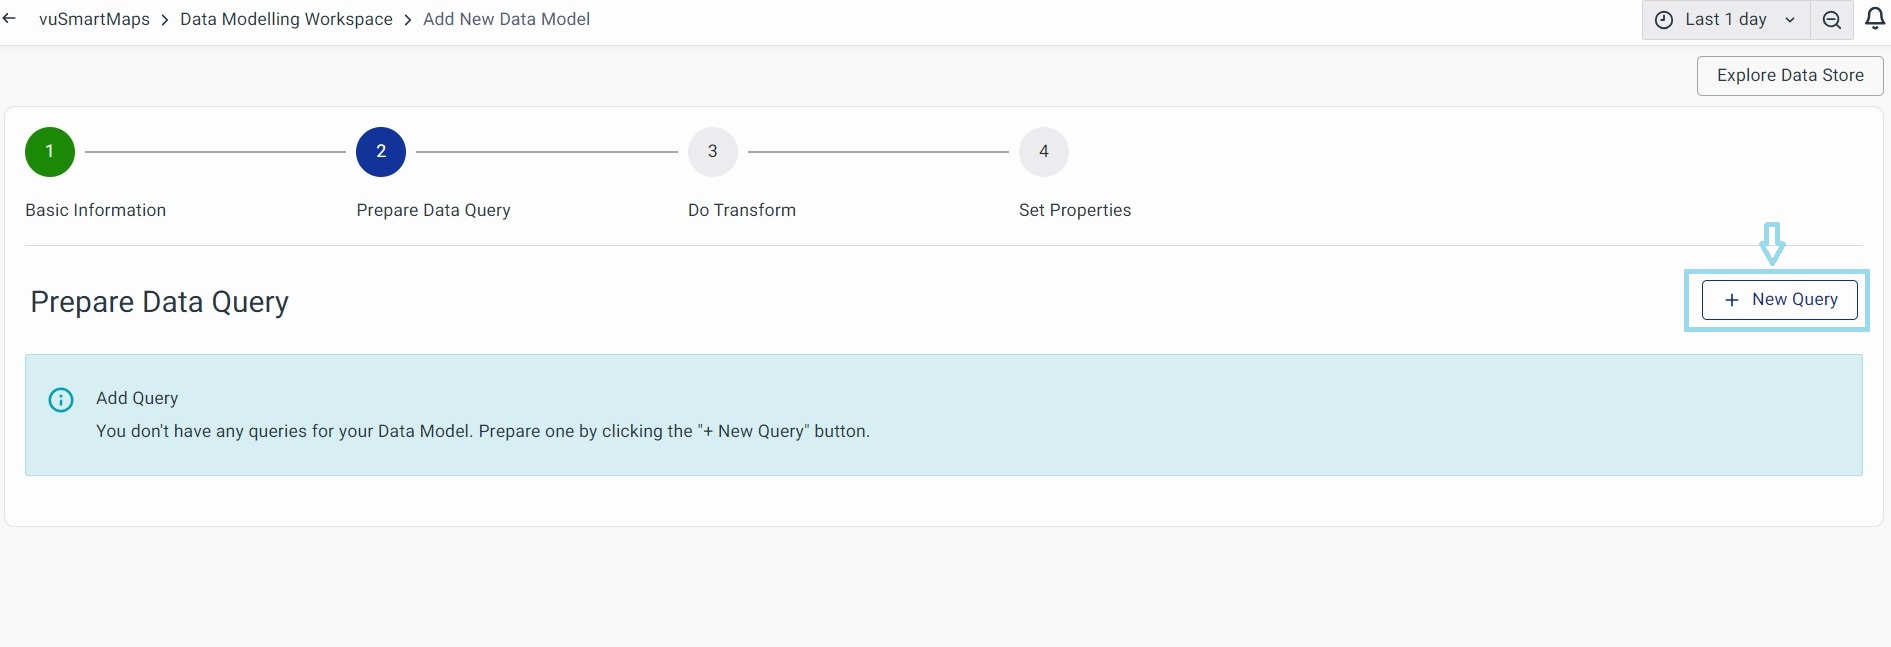Click Add New Data Model breadcrumb
This screenshot has width=1891, height=647.
click(x=506, y=19)
